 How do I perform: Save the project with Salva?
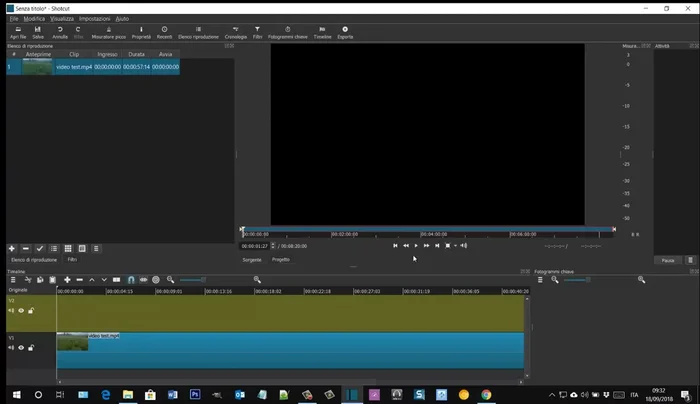click(x=38, y=33)
